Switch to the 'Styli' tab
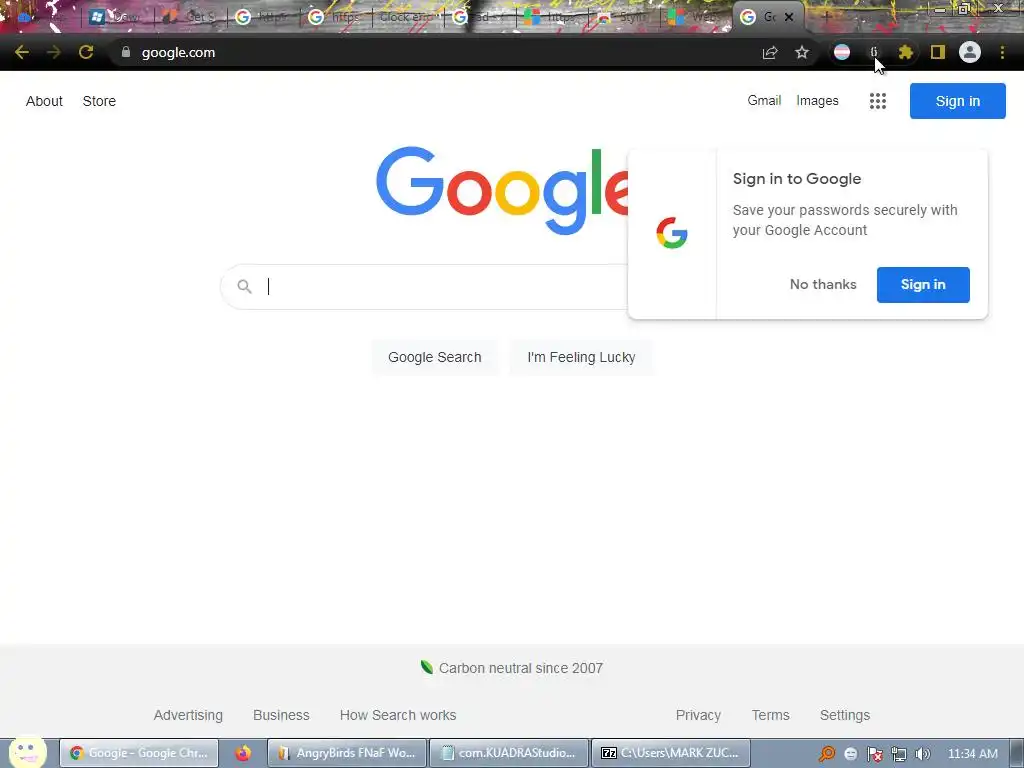 624,17
